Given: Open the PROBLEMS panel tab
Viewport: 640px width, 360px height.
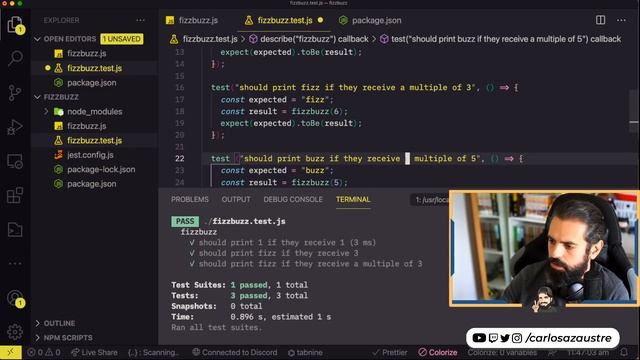Looking at the screenshot, I should point(190,199).
